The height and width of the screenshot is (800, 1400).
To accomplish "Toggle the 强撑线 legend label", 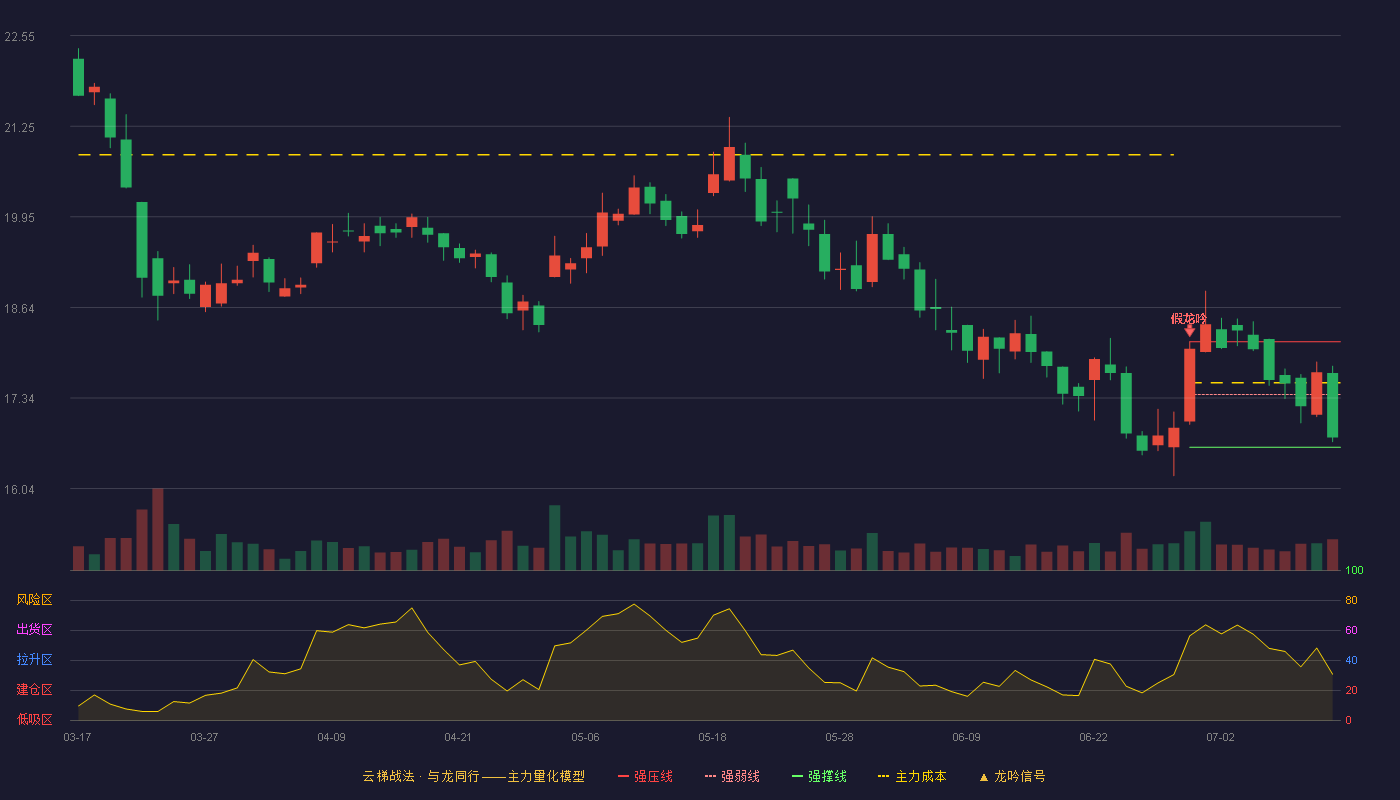I will point(827,776).
